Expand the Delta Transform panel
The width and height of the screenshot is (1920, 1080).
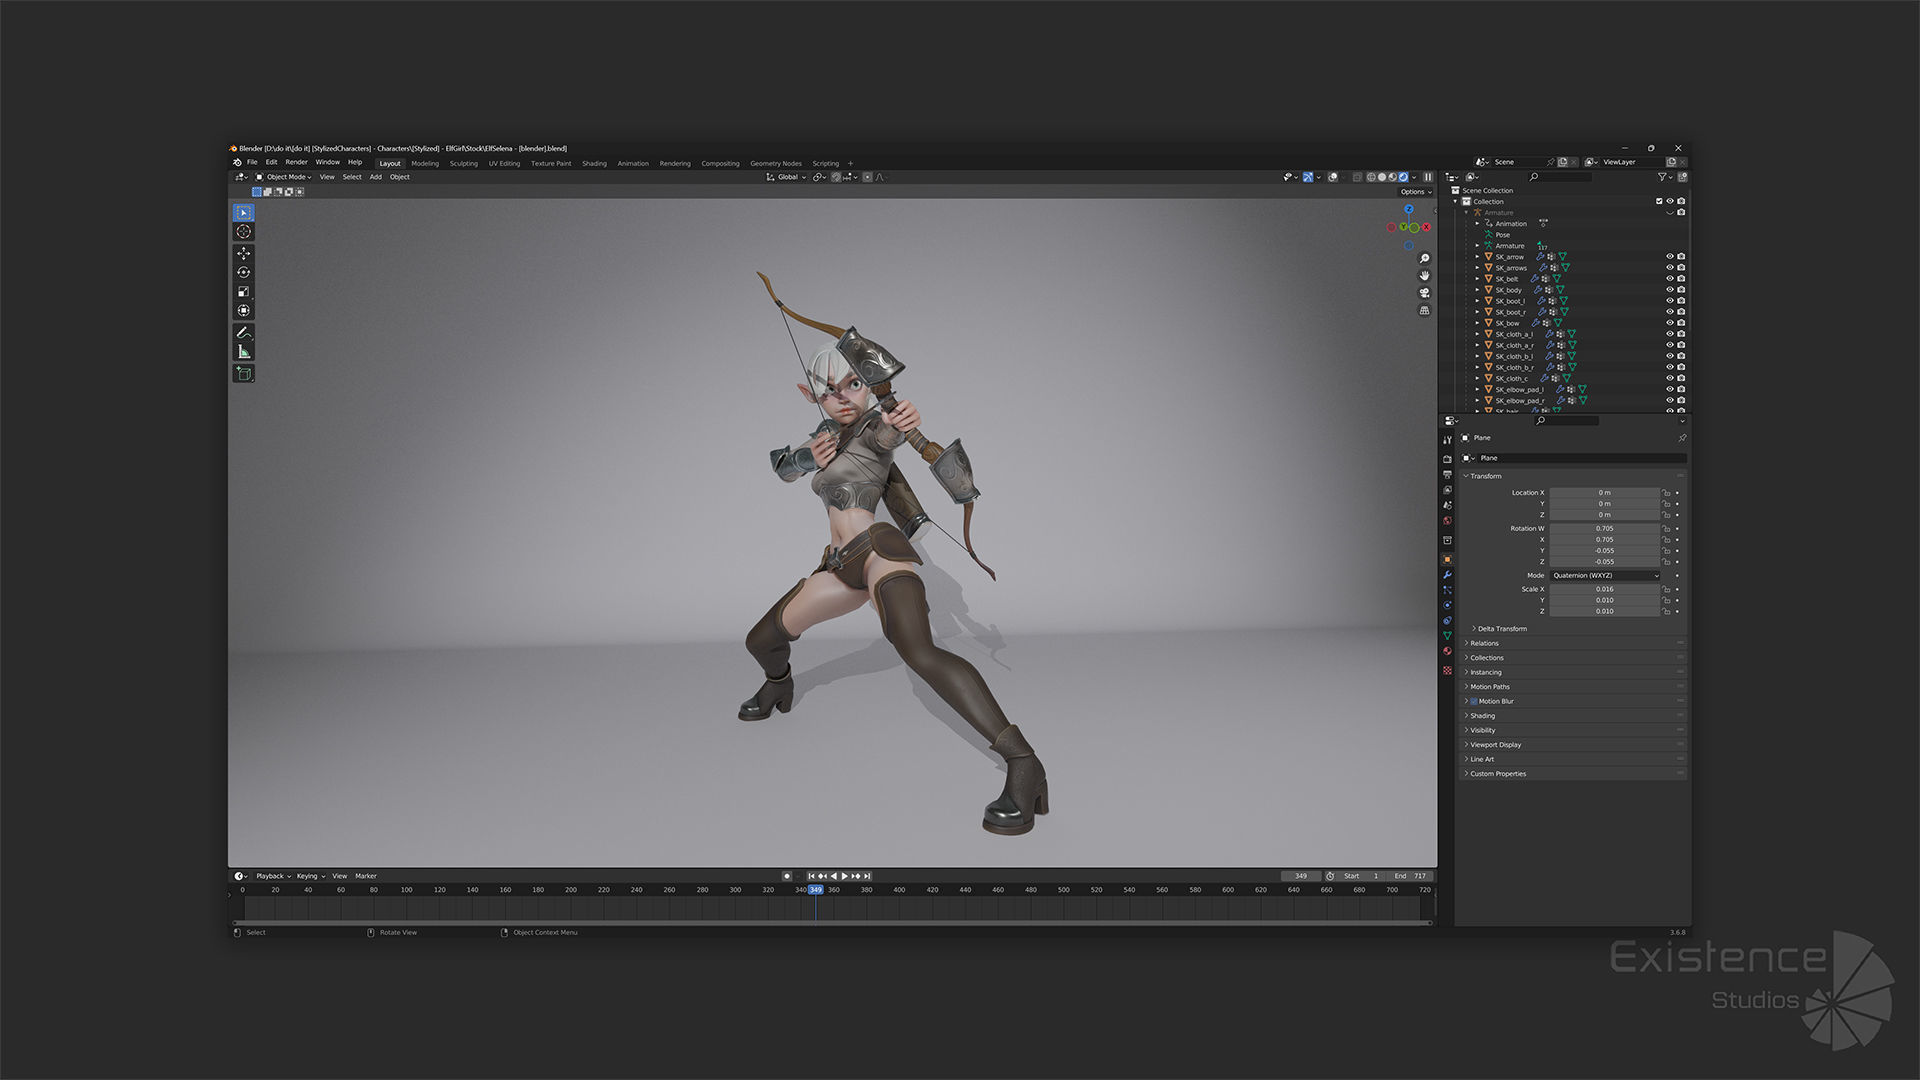tap(1501, 629)
